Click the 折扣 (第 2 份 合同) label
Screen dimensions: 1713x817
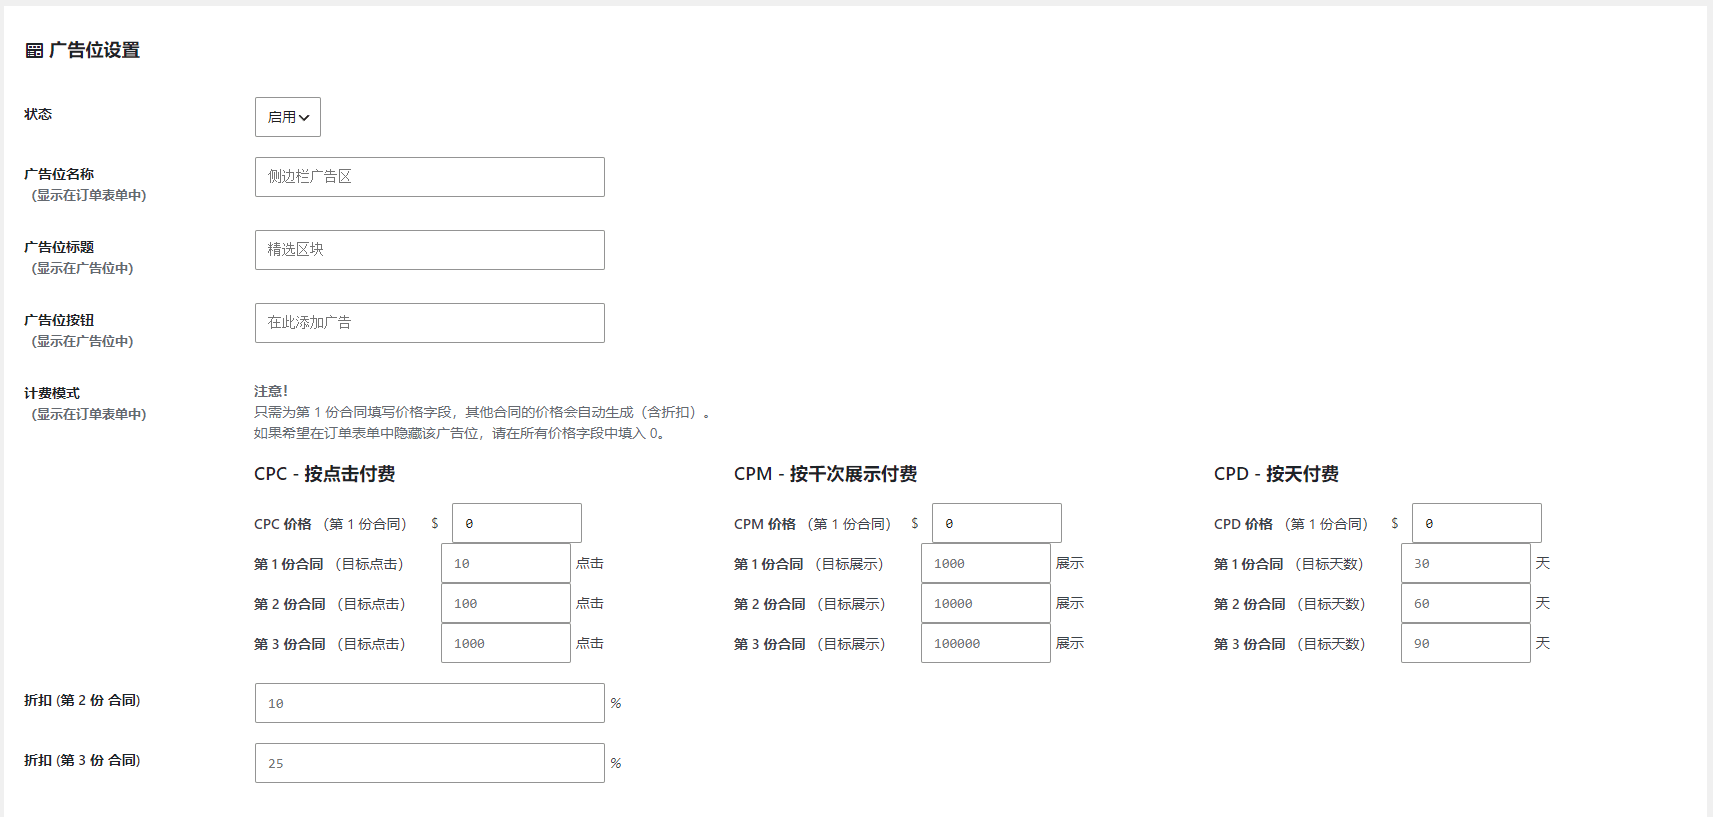point(82,700)
